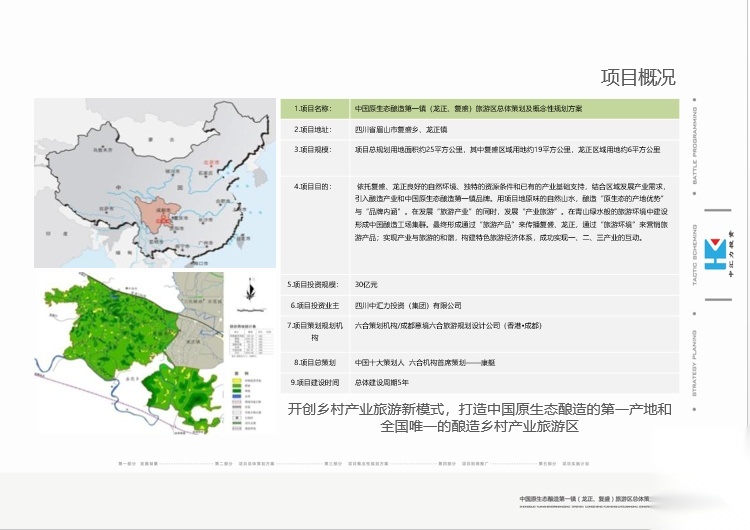Viewport: 750px width, 530px height.
Task: Go to 第五部分 项目实施计划 section
Action: click(563, 464)
